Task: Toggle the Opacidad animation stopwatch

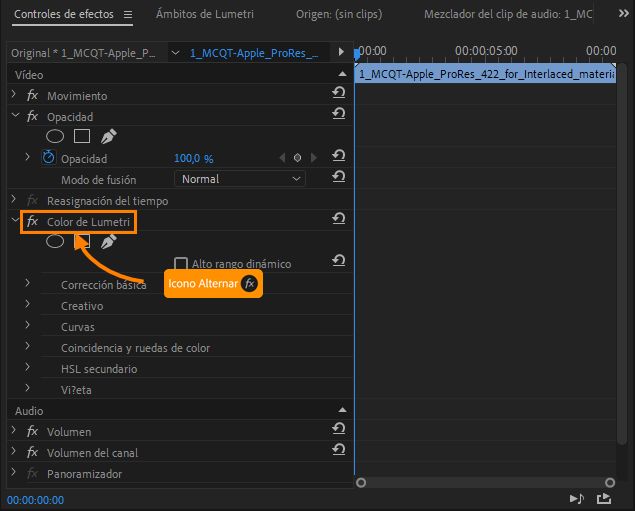Action: coord(49,157)
